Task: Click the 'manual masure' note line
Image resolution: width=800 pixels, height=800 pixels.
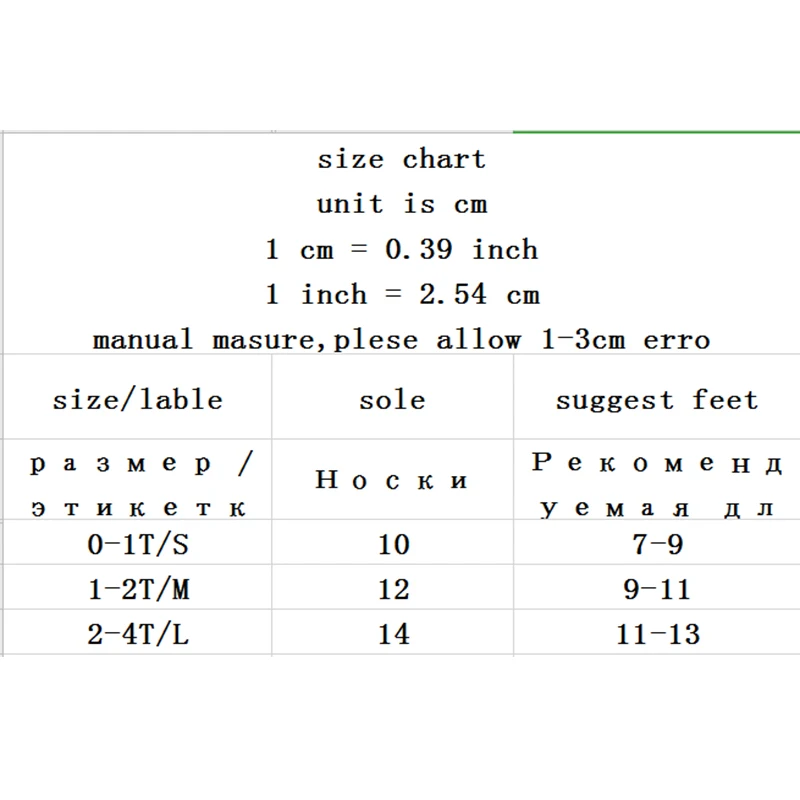Action: point(401,340)
